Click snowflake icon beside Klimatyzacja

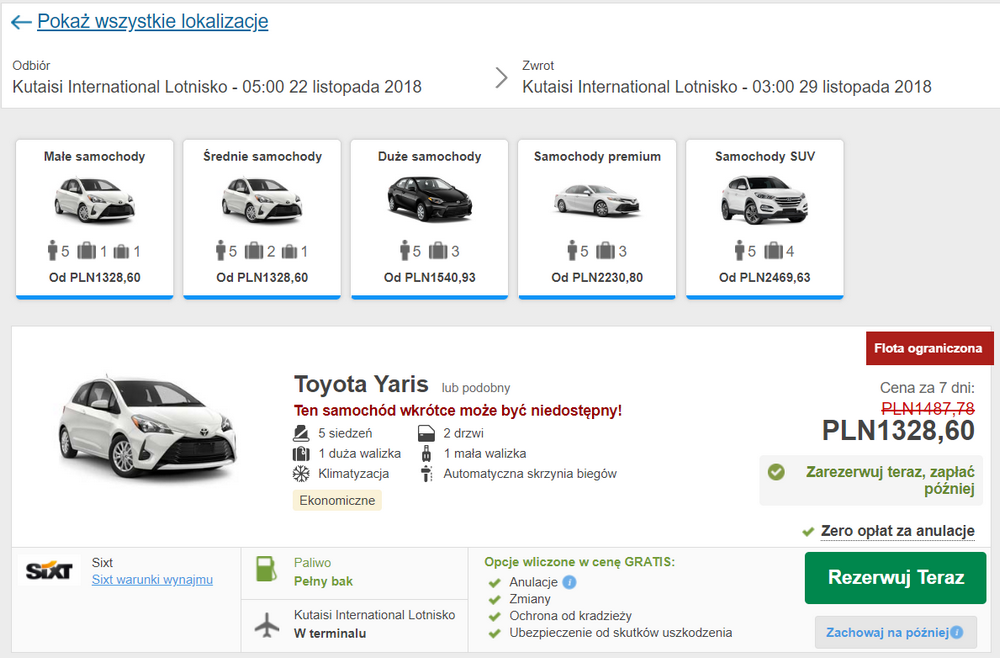(x=301, y=474)
